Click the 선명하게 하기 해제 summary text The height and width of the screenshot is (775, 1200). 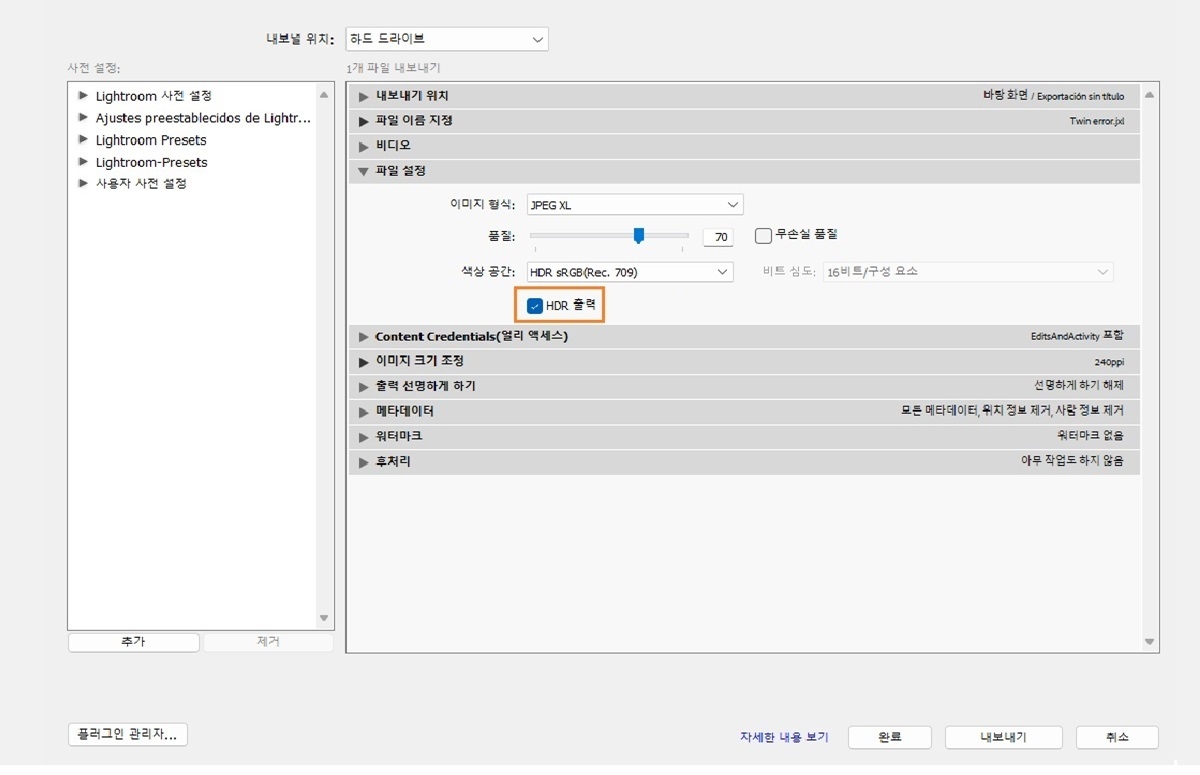tap(1079, 386)
